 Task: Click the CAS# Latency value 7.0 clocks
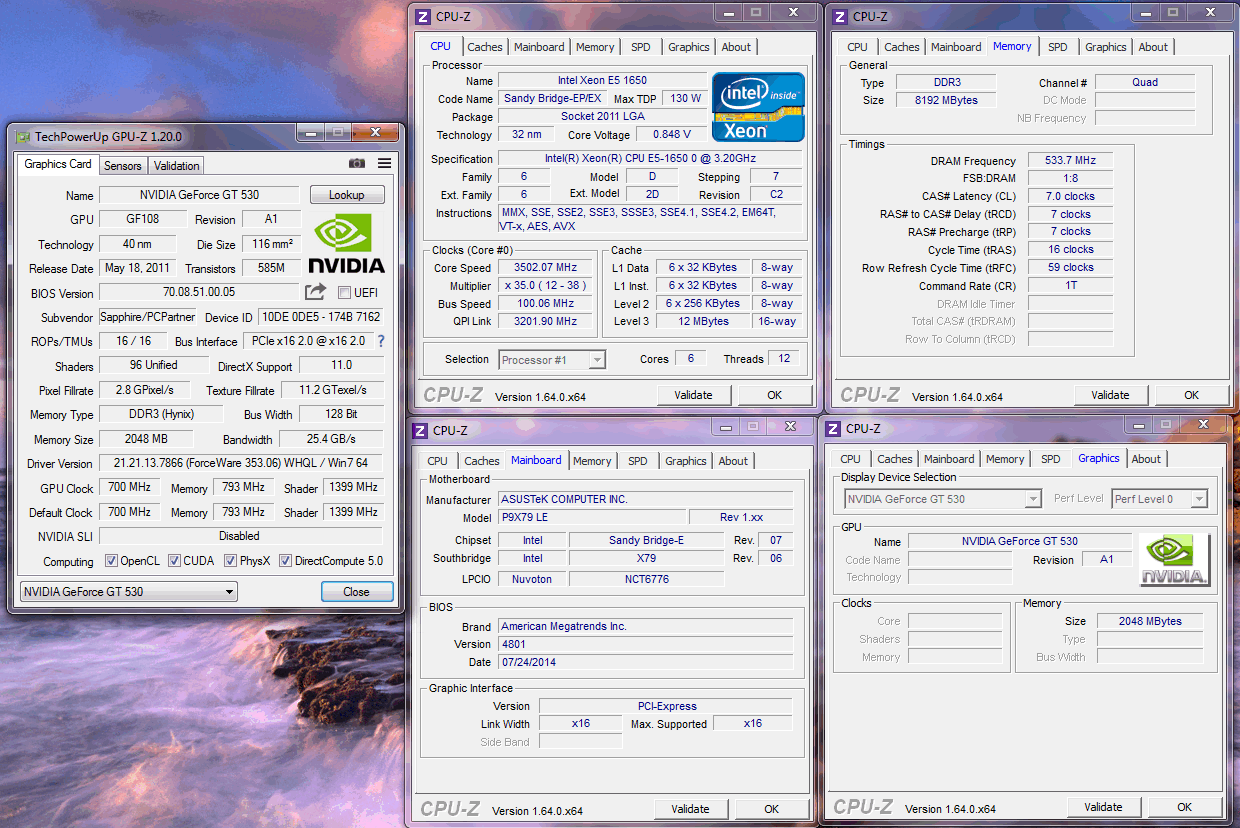(x=1070, y=196)
